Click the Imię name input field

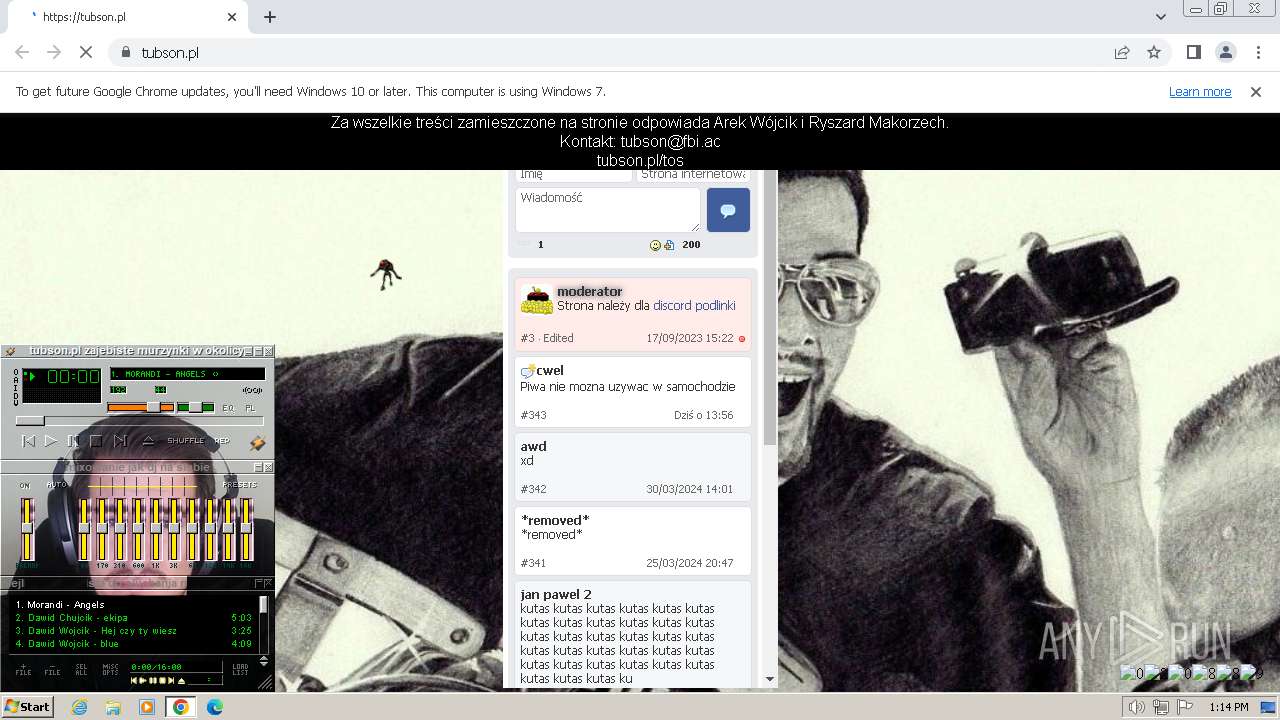click(574, 175)
